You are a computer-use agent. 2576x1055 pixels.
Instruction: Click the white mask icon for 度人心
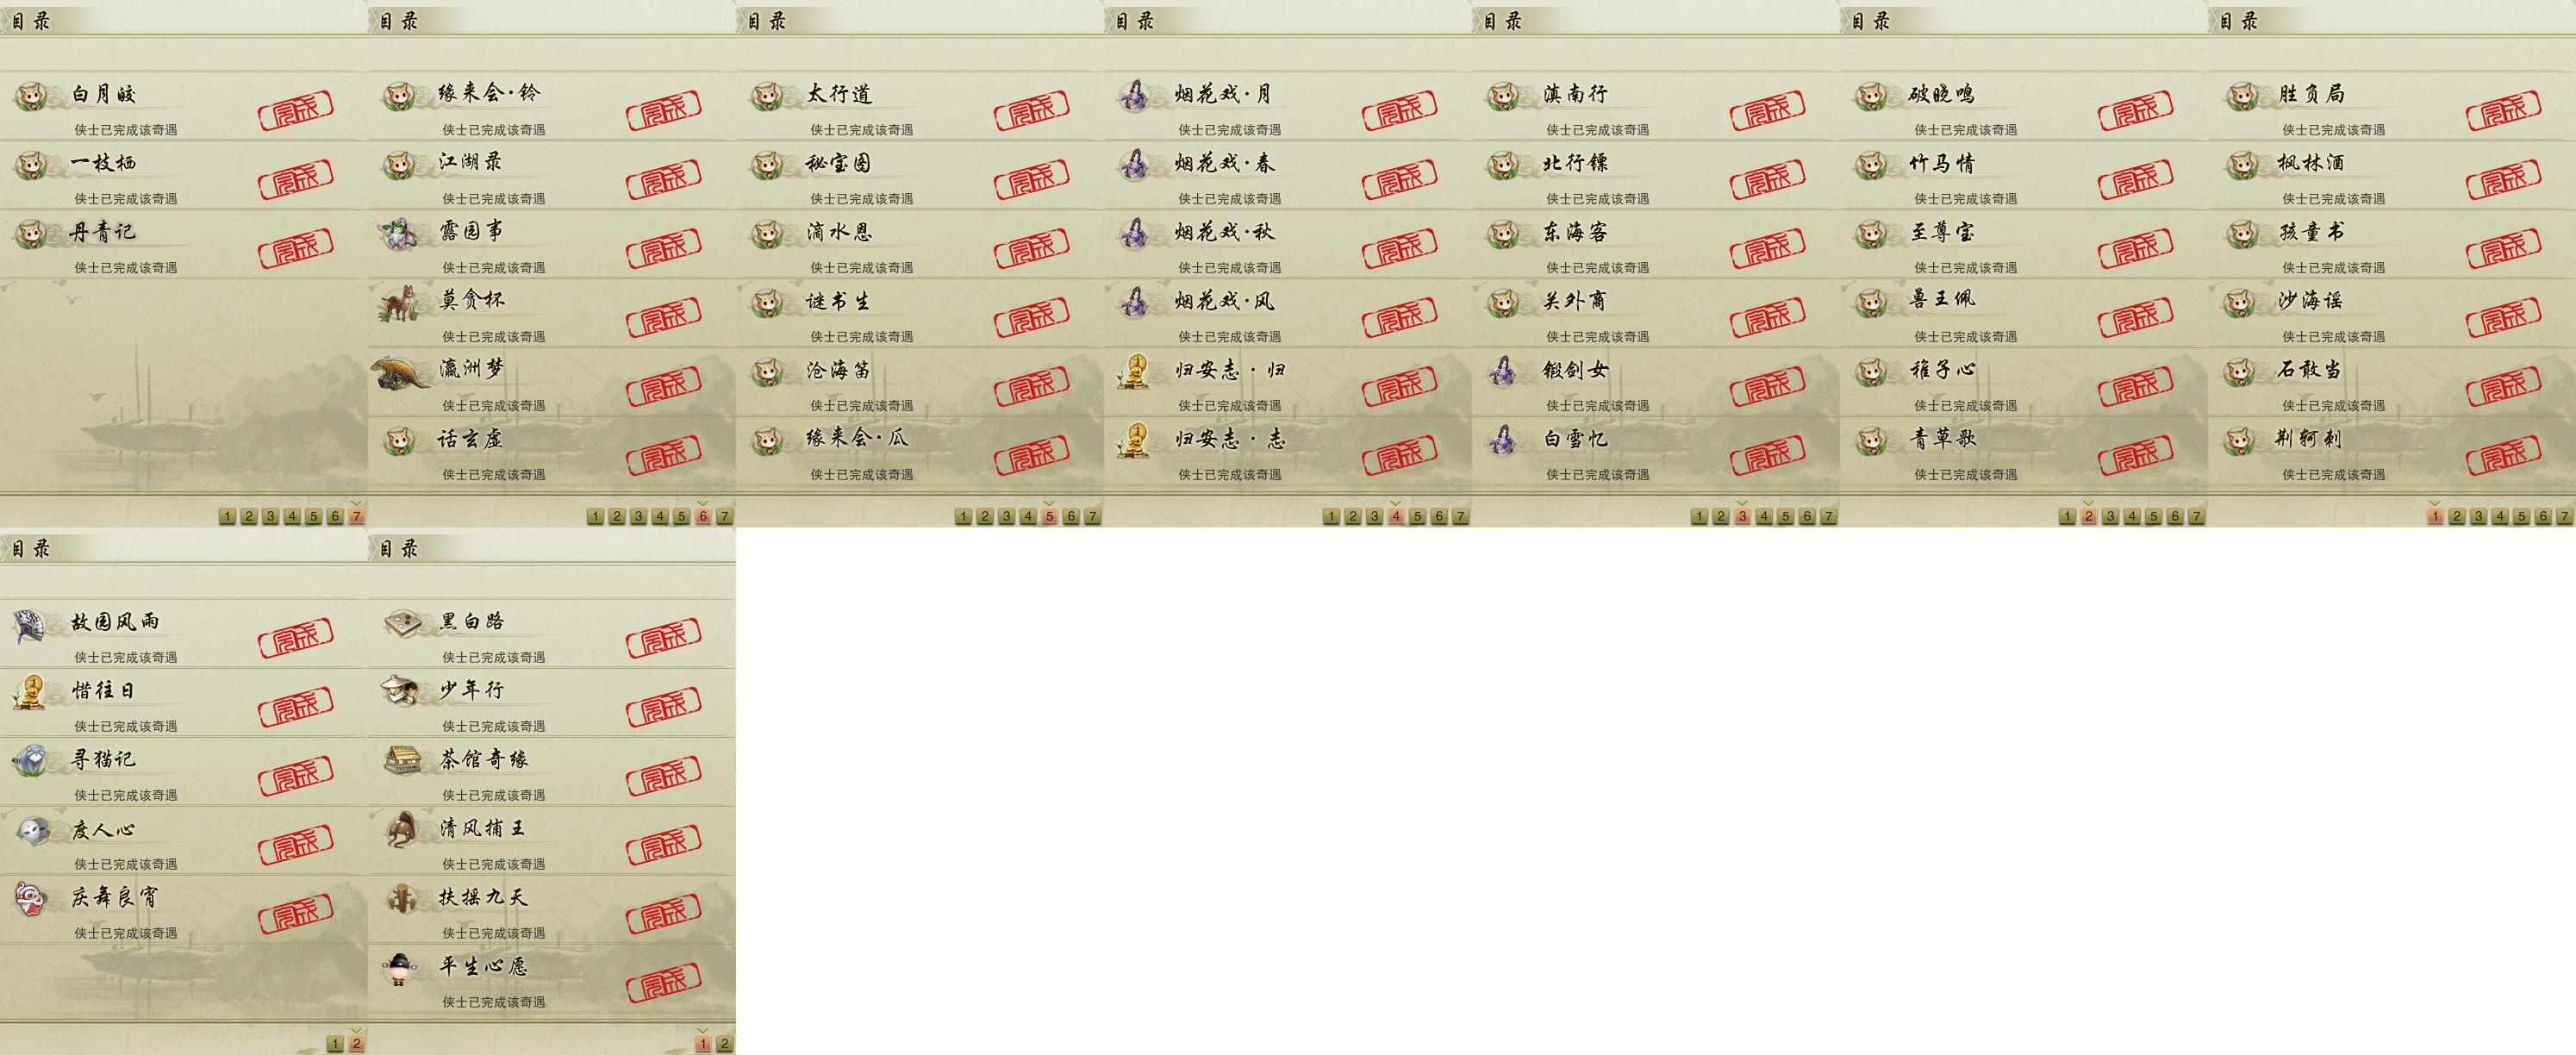(33, 830)
